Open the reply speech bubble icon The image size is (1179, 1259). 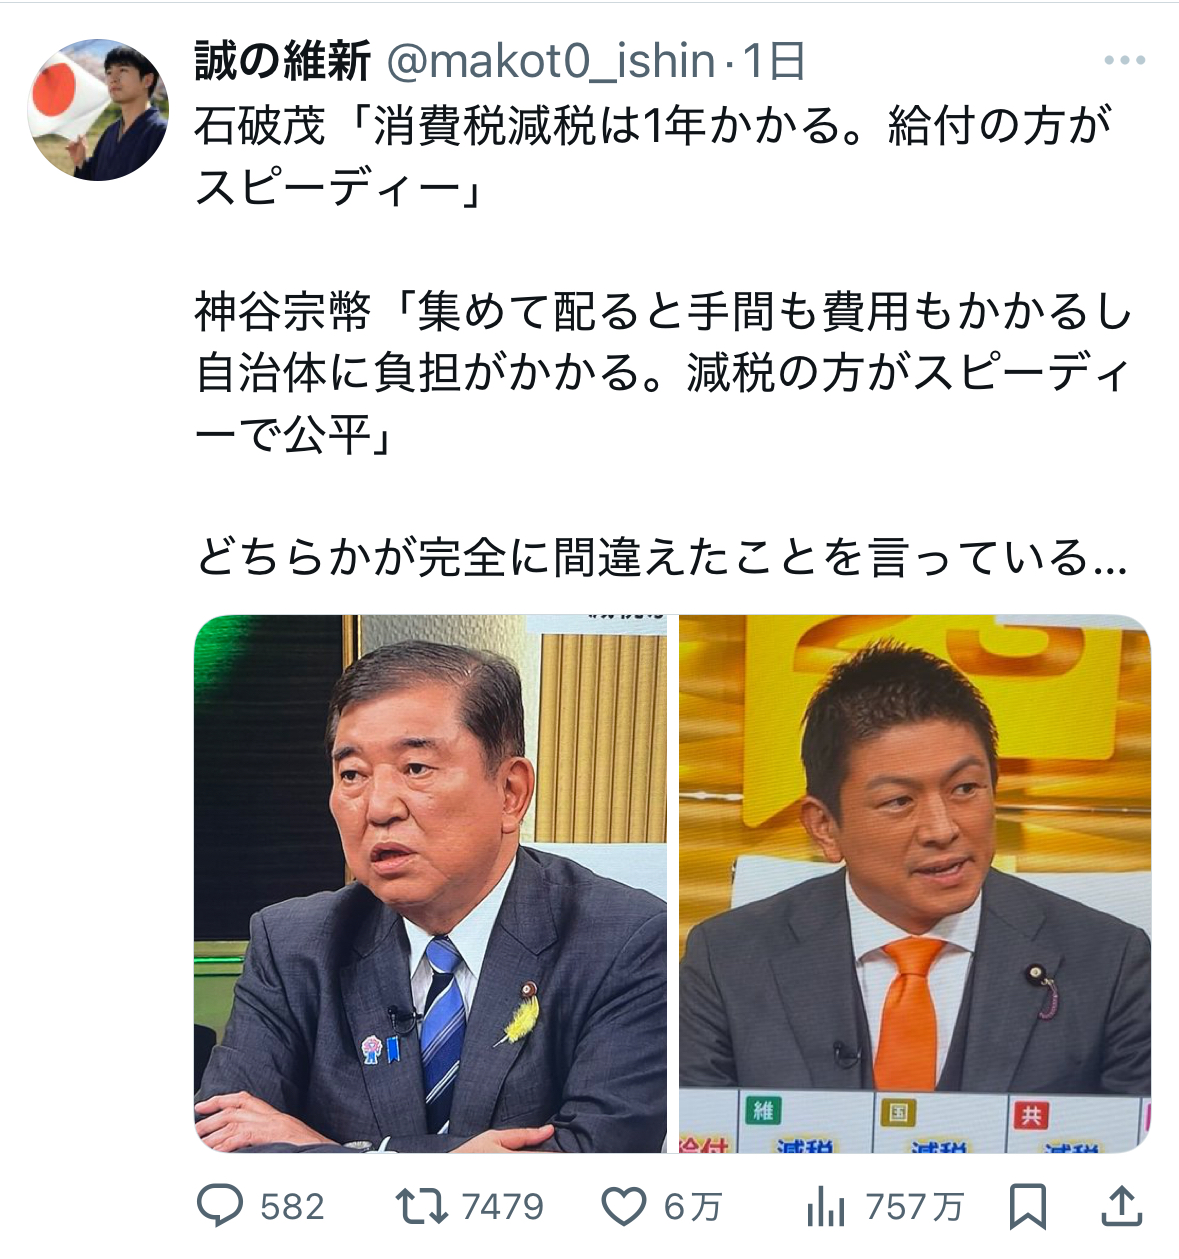(220, 1206)
